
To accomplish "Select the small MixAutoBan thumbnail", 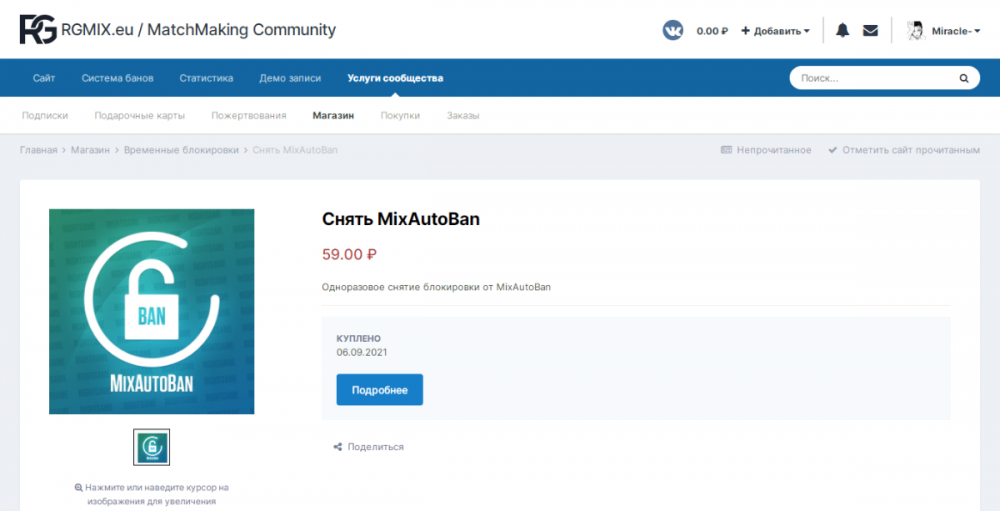I will pyautogui.click(x=152, y=447).
